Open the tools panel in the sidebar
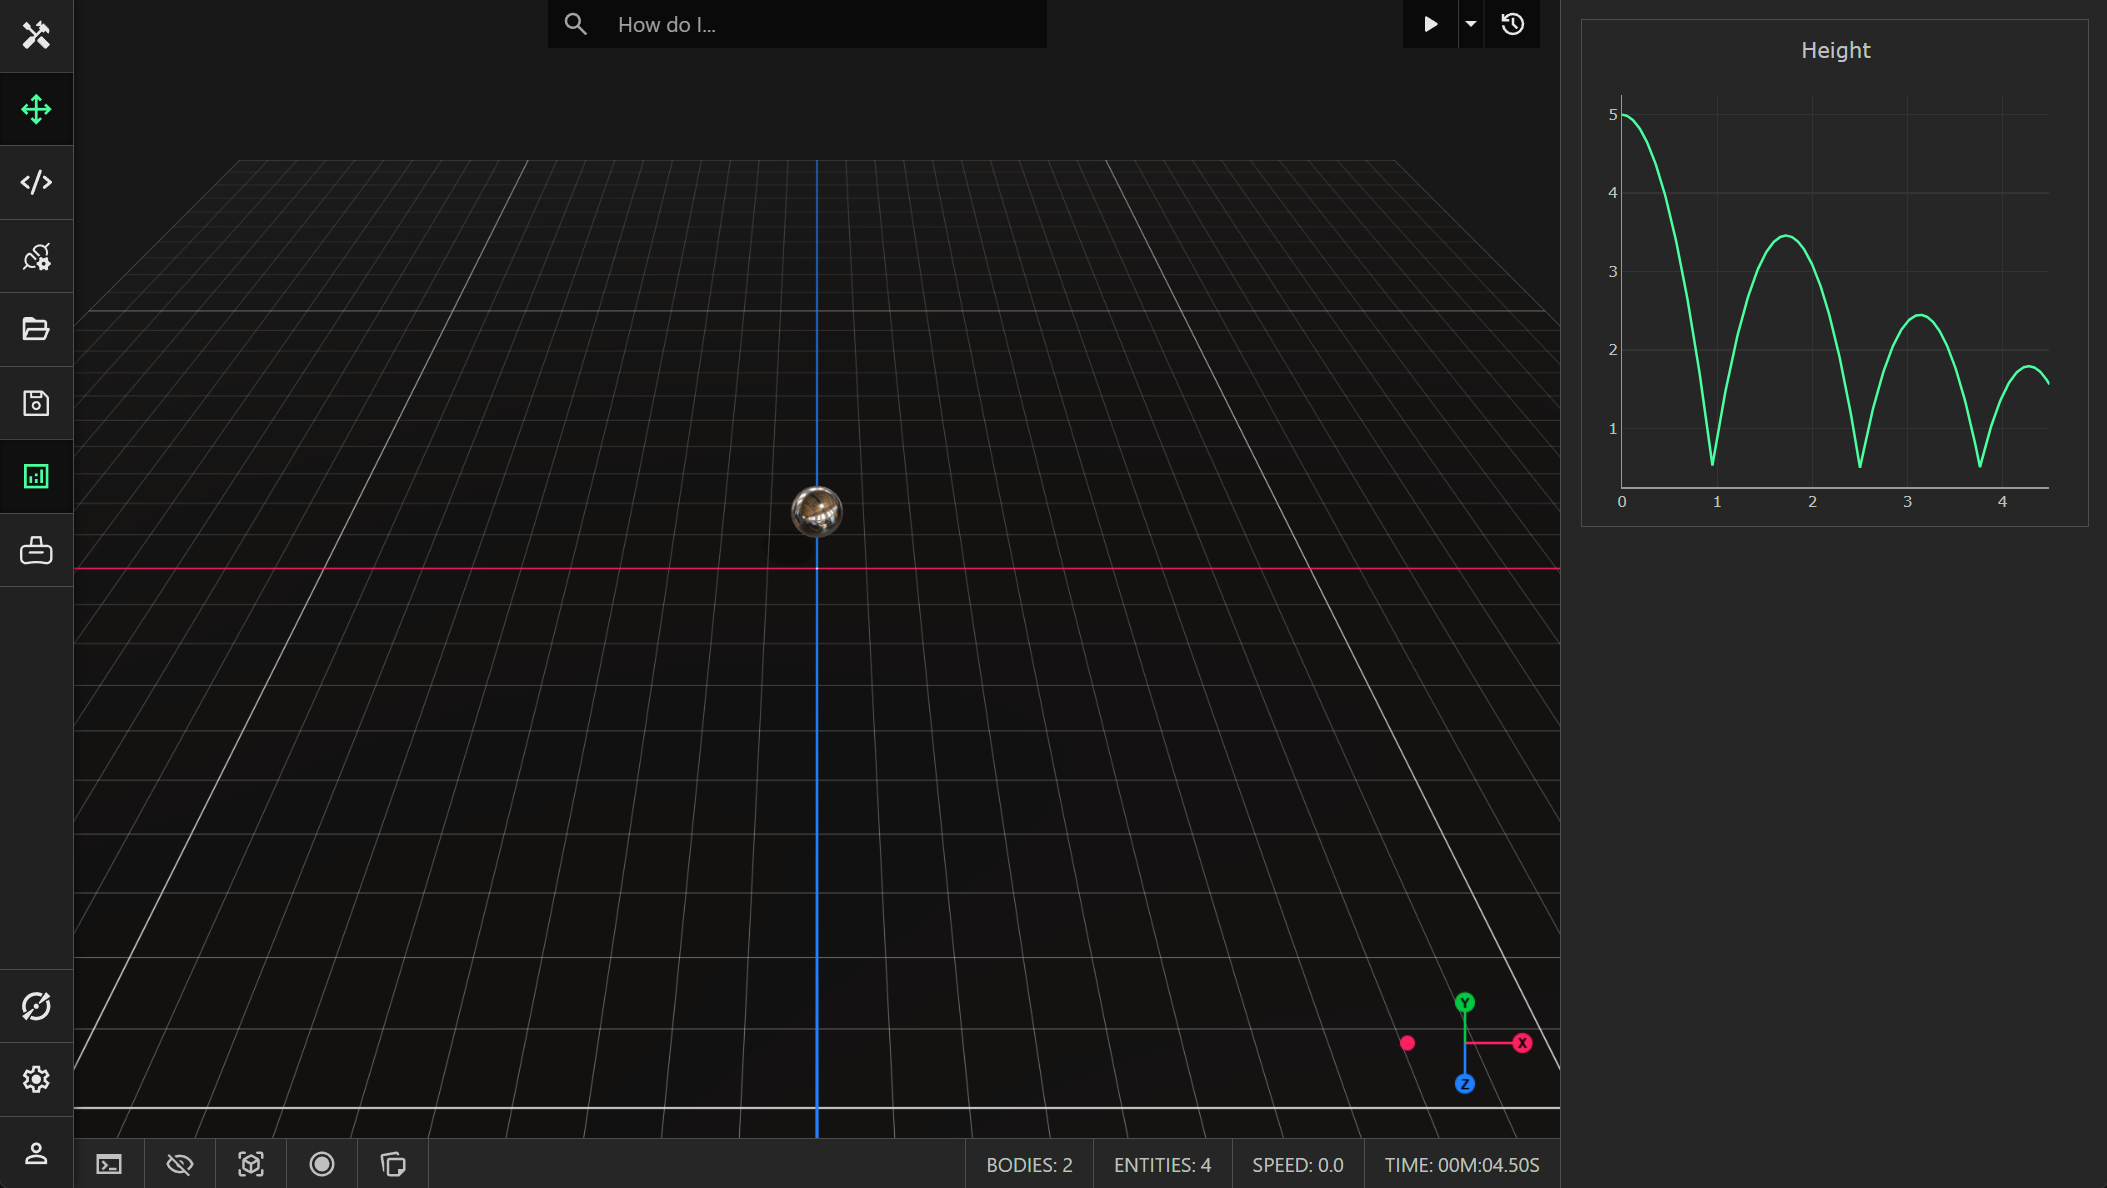The width and height of the screenshot is (2107, 1188). (x=37, y=36)
